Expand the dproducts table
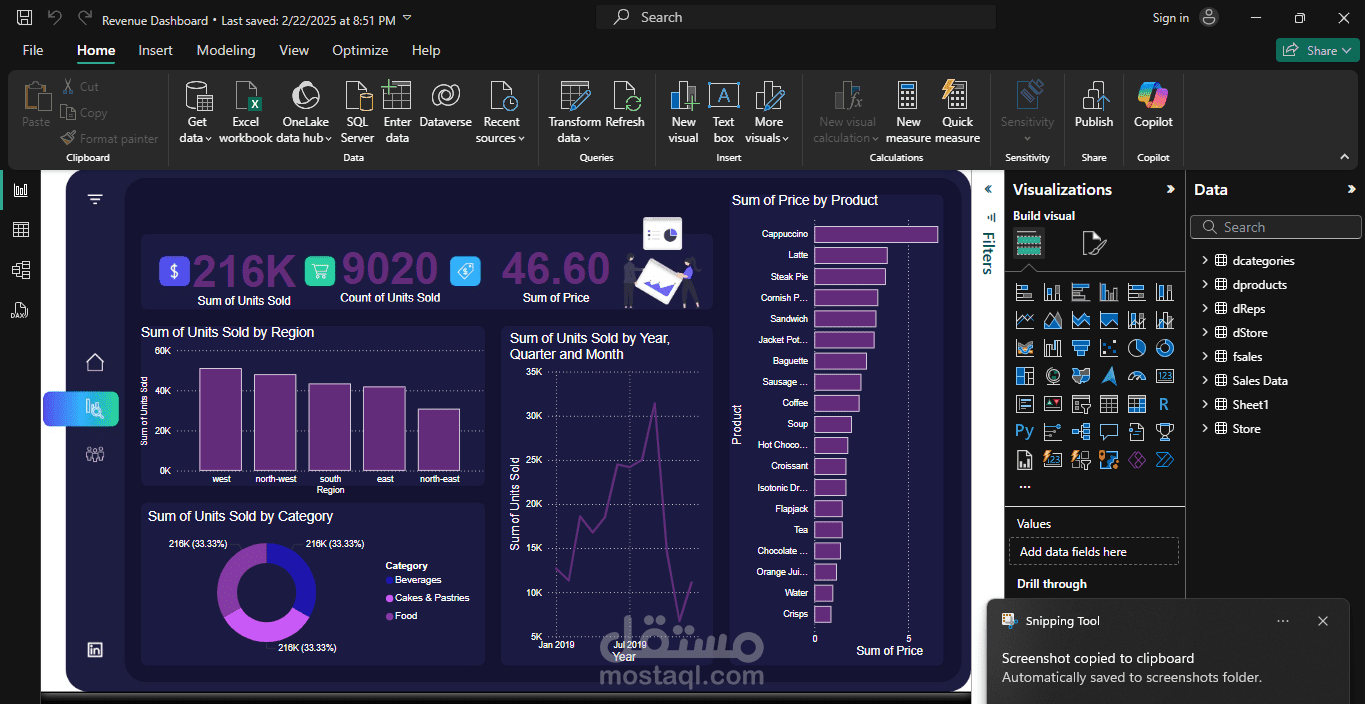The width and height of the screenshot is (1365, 704). click(1205, 285)
